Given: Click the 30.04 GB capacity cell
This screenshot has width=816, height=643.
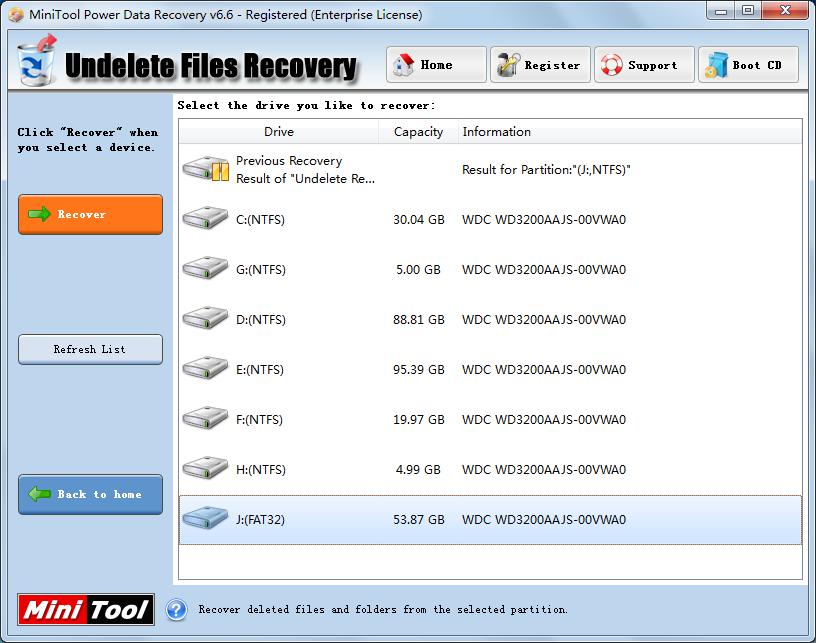Looking at the screenshot, I should [418, 220].
